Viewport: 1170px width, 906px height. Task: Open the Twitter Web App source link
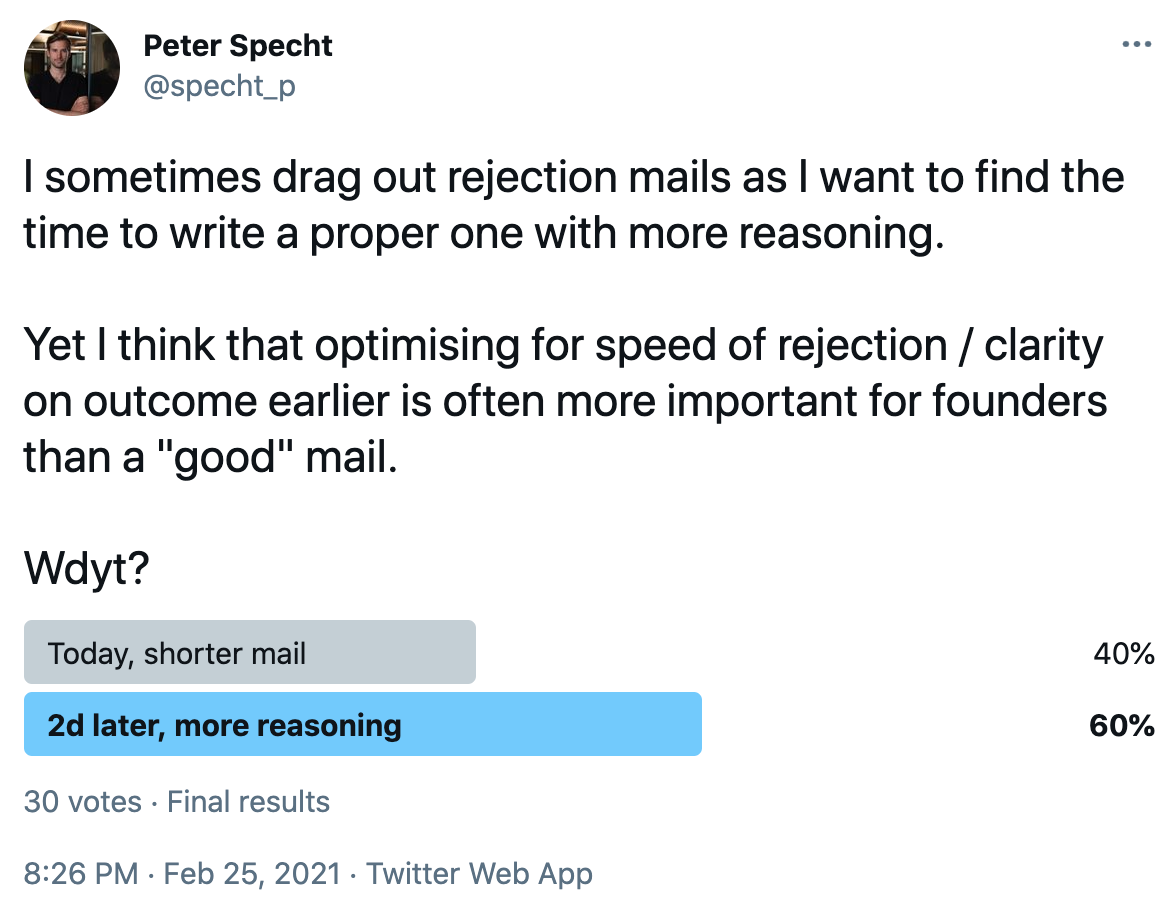(479, 874)
